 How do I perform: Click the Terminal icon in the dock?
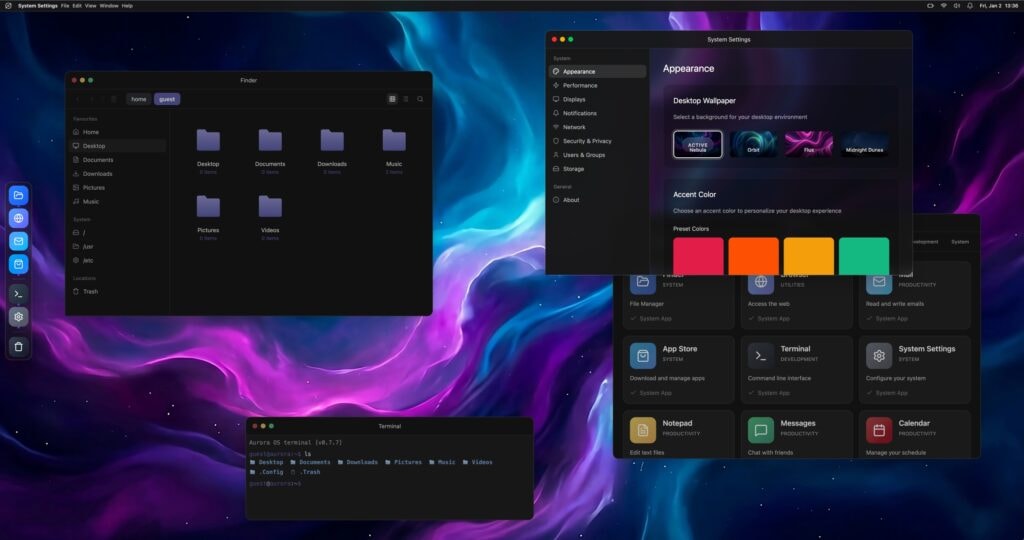coord(18,293)
